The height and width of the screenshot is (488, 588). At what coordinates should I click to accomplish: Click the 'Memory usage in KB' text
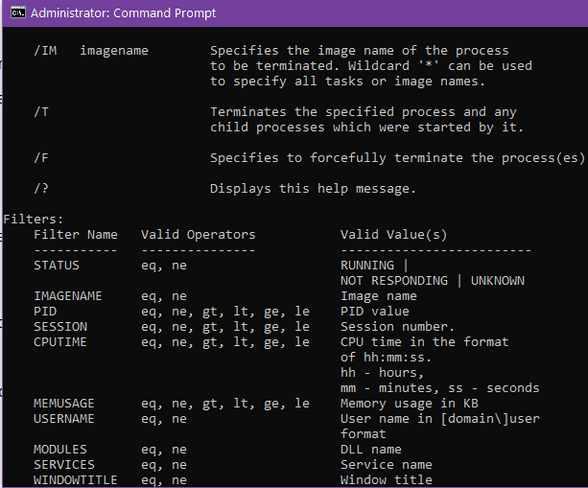(x=409, y=403)
